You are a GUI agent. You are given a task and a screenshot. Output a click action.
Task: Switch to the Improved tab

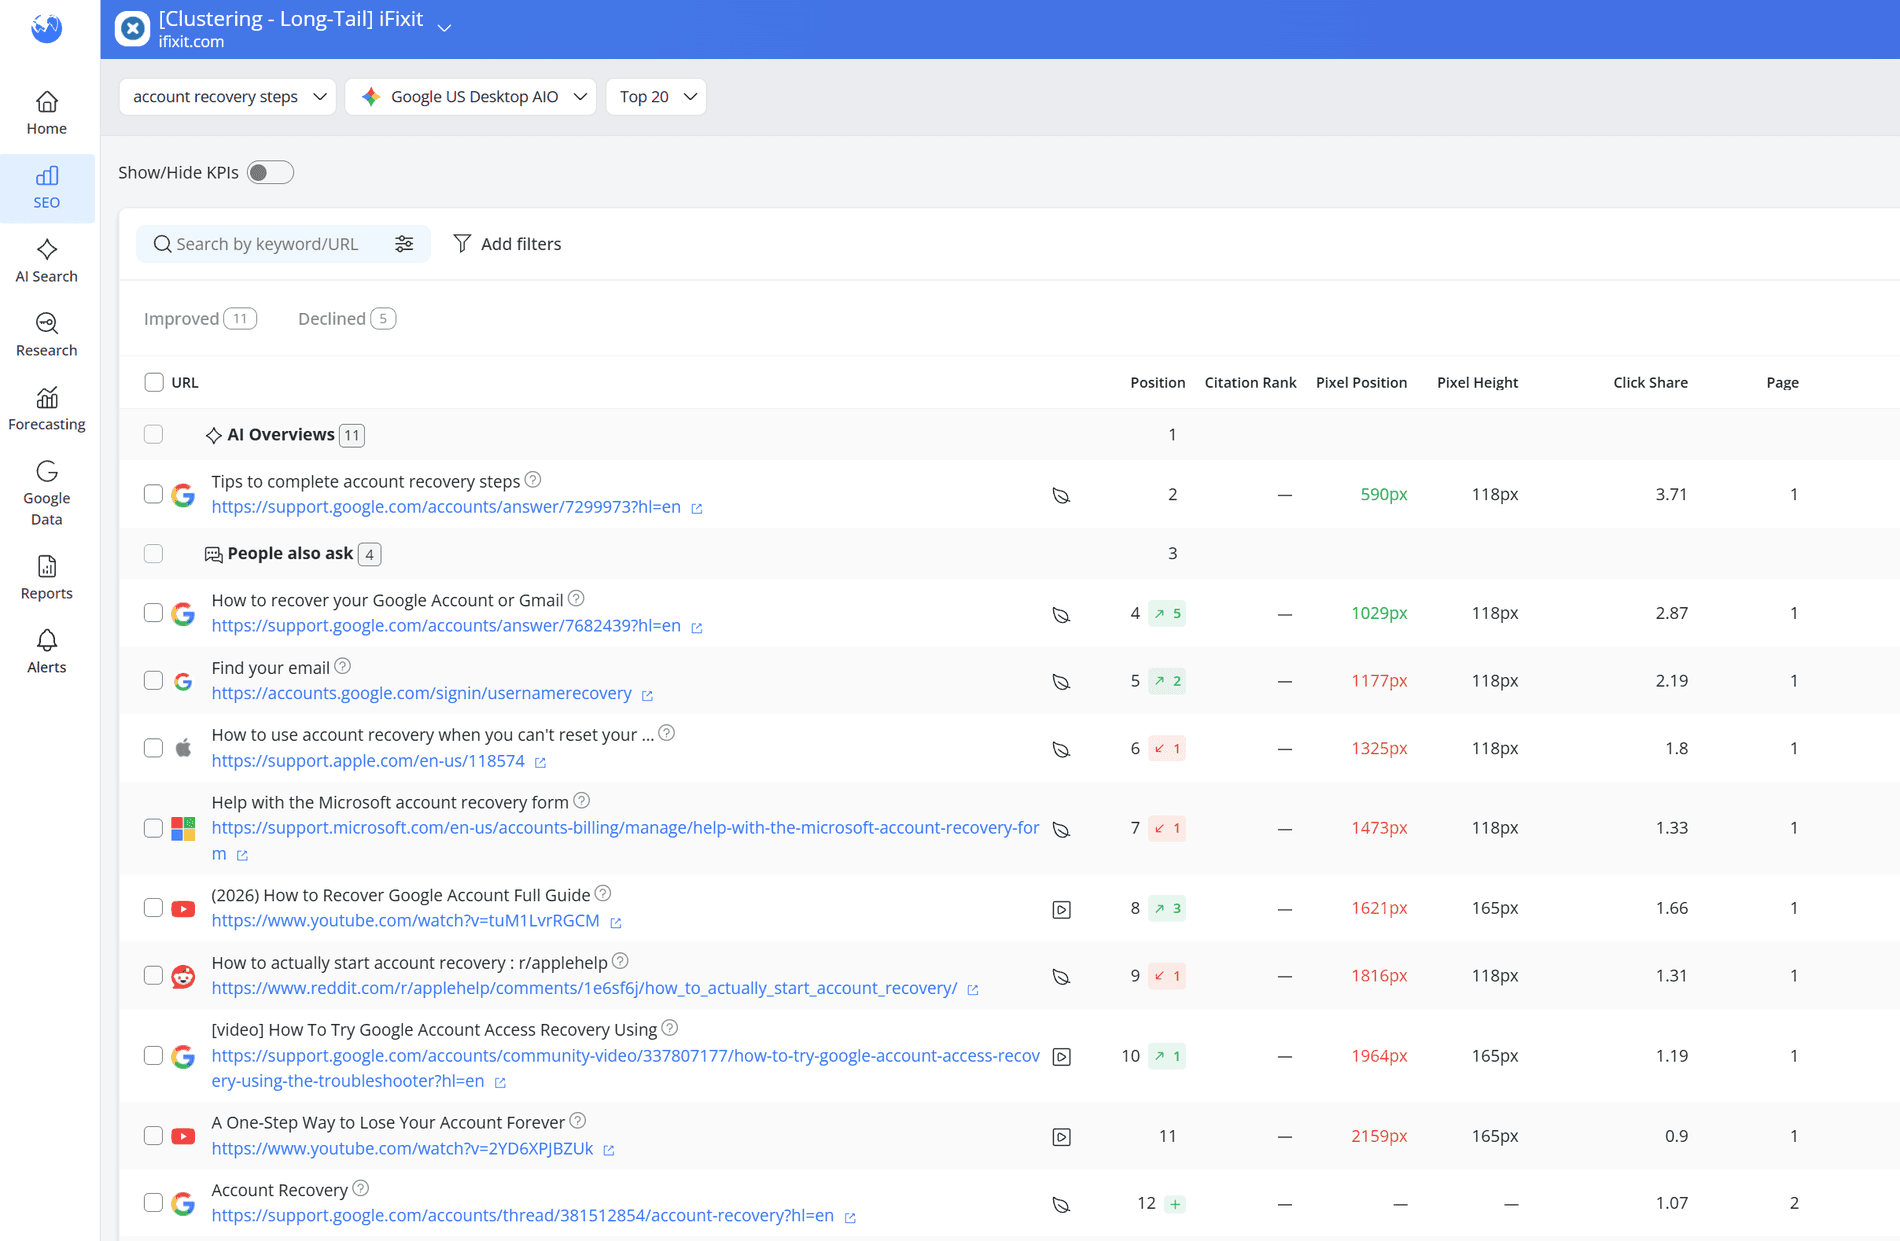200,318
